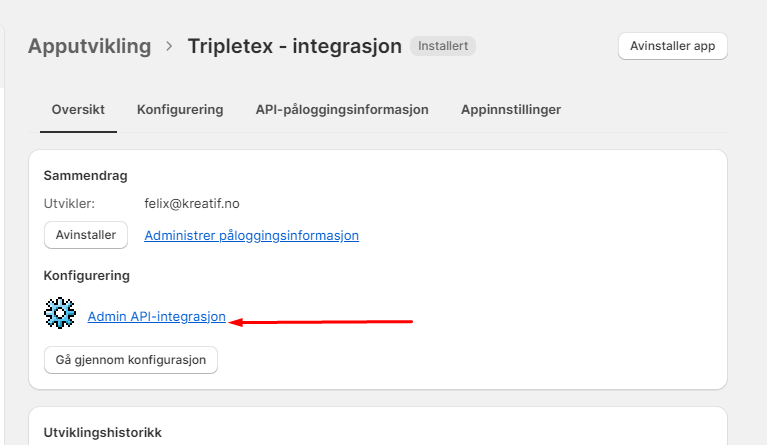The width and height of the screenshot is (767, 445).
Task: Switch to the Oversikt tab
Action: pyautogui.click(x=78, y=110)
